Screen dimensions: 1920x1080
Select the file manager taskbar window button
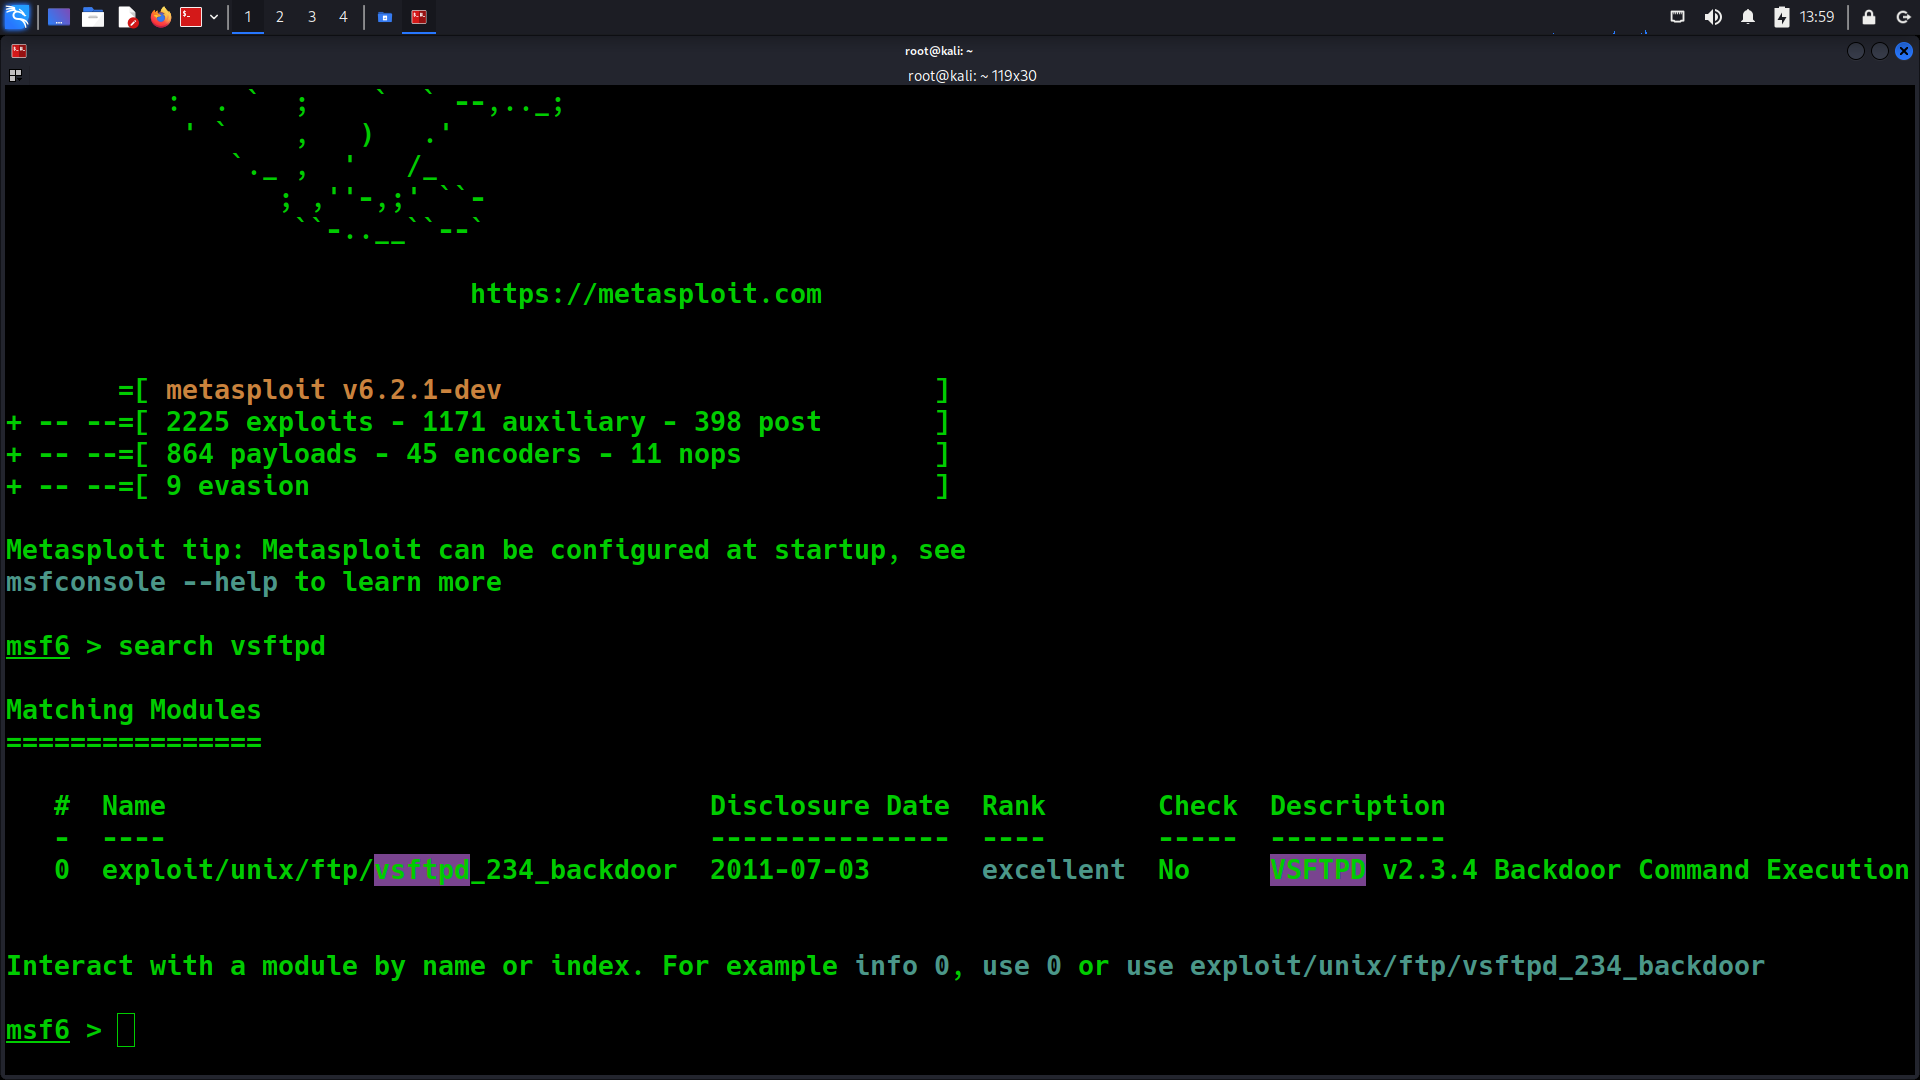(x=385, y=17)
